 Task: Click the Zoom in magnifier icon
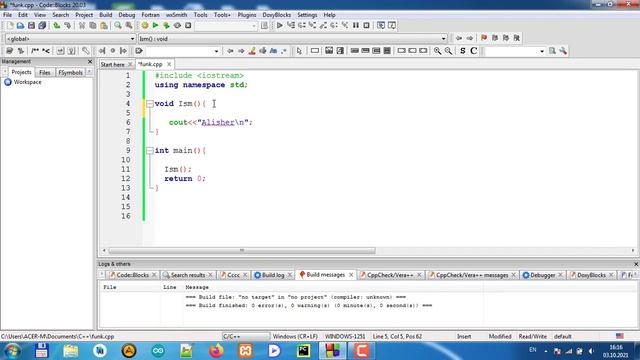[x=438, y=51]
